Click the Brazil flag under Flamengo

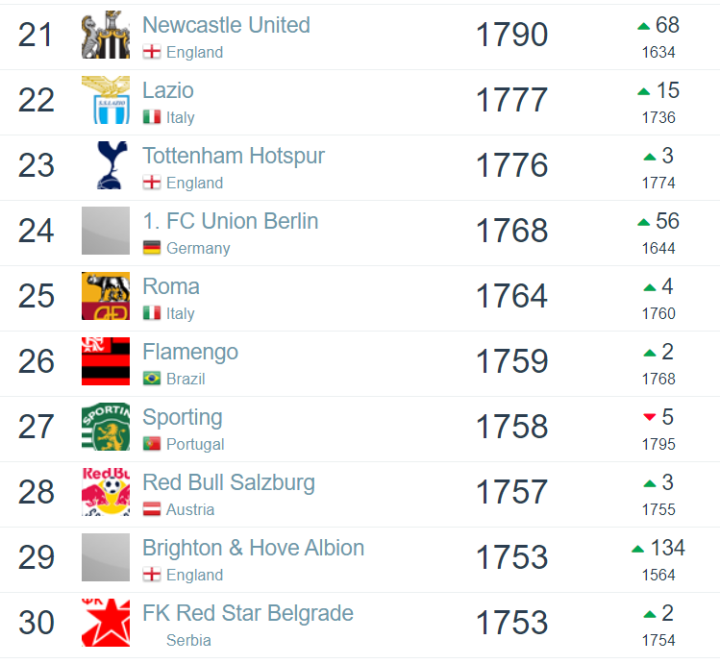pos(152,379)
